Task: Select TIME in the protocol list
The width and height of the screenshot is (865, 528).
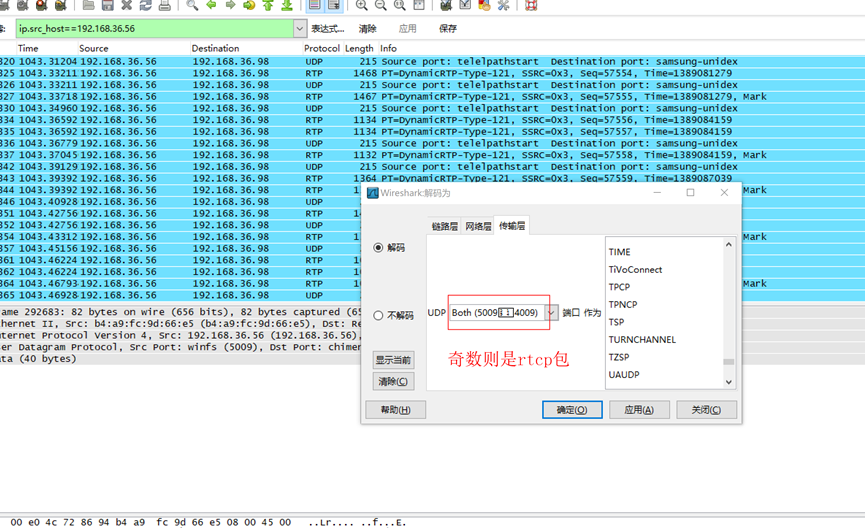Action: pyautogui.click(x=620, y=252)
